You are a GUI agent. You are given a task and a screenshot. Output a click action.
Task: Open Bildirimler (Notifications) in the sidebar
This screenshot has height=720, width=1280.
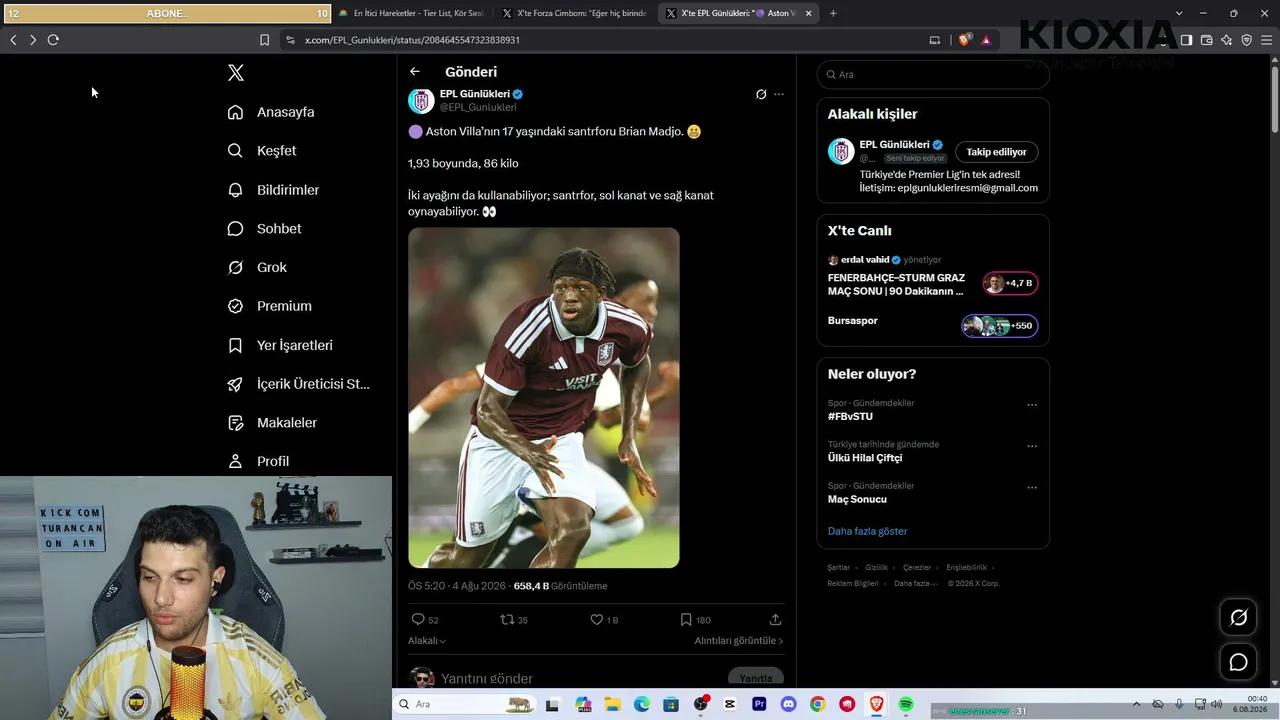click(273, 190)
